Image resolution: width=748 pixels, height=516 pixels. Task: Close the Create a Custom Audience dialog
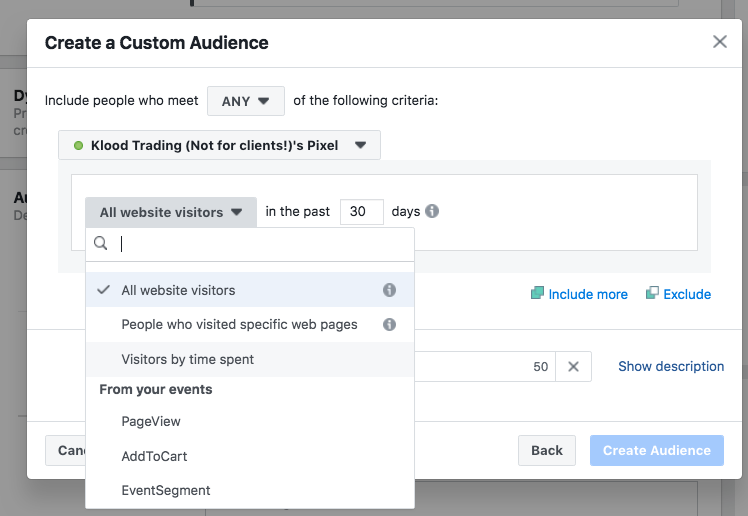point(719,42)
